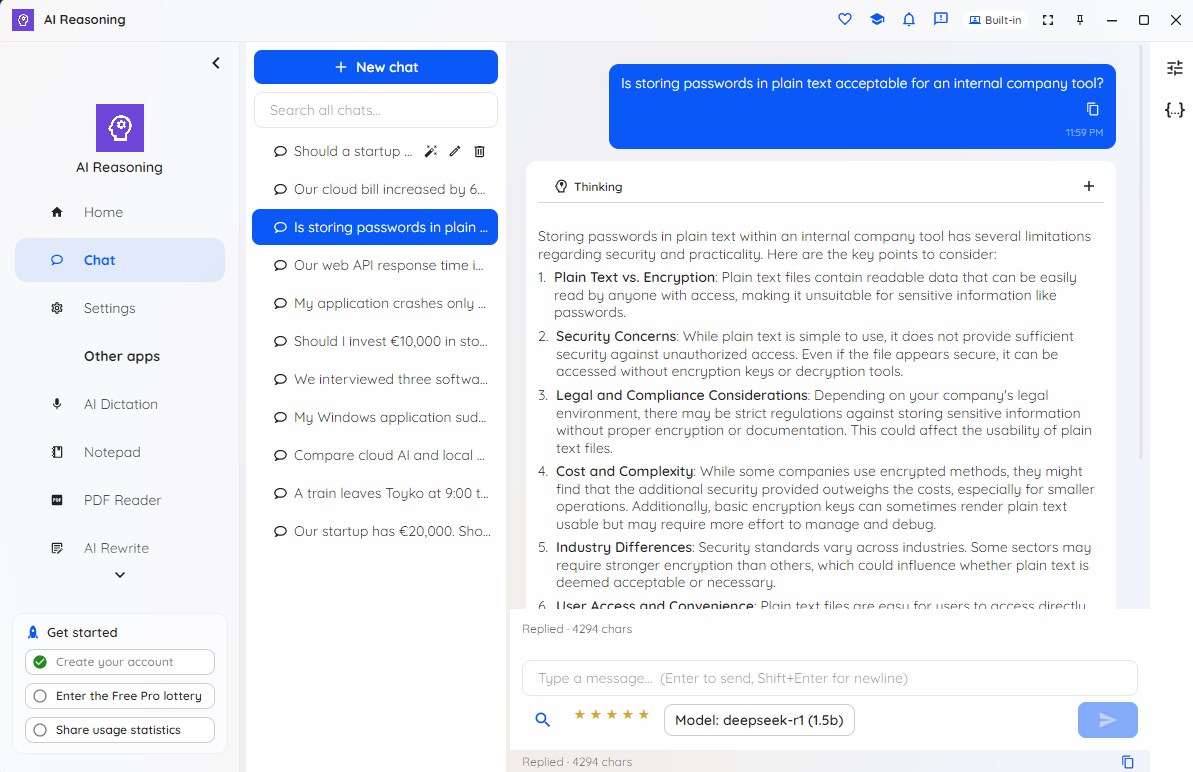Screen dimensions: 1193x772
Task: Open chat 'Compare cloud AI and local ...'
Action: click(x=376, y=456)
